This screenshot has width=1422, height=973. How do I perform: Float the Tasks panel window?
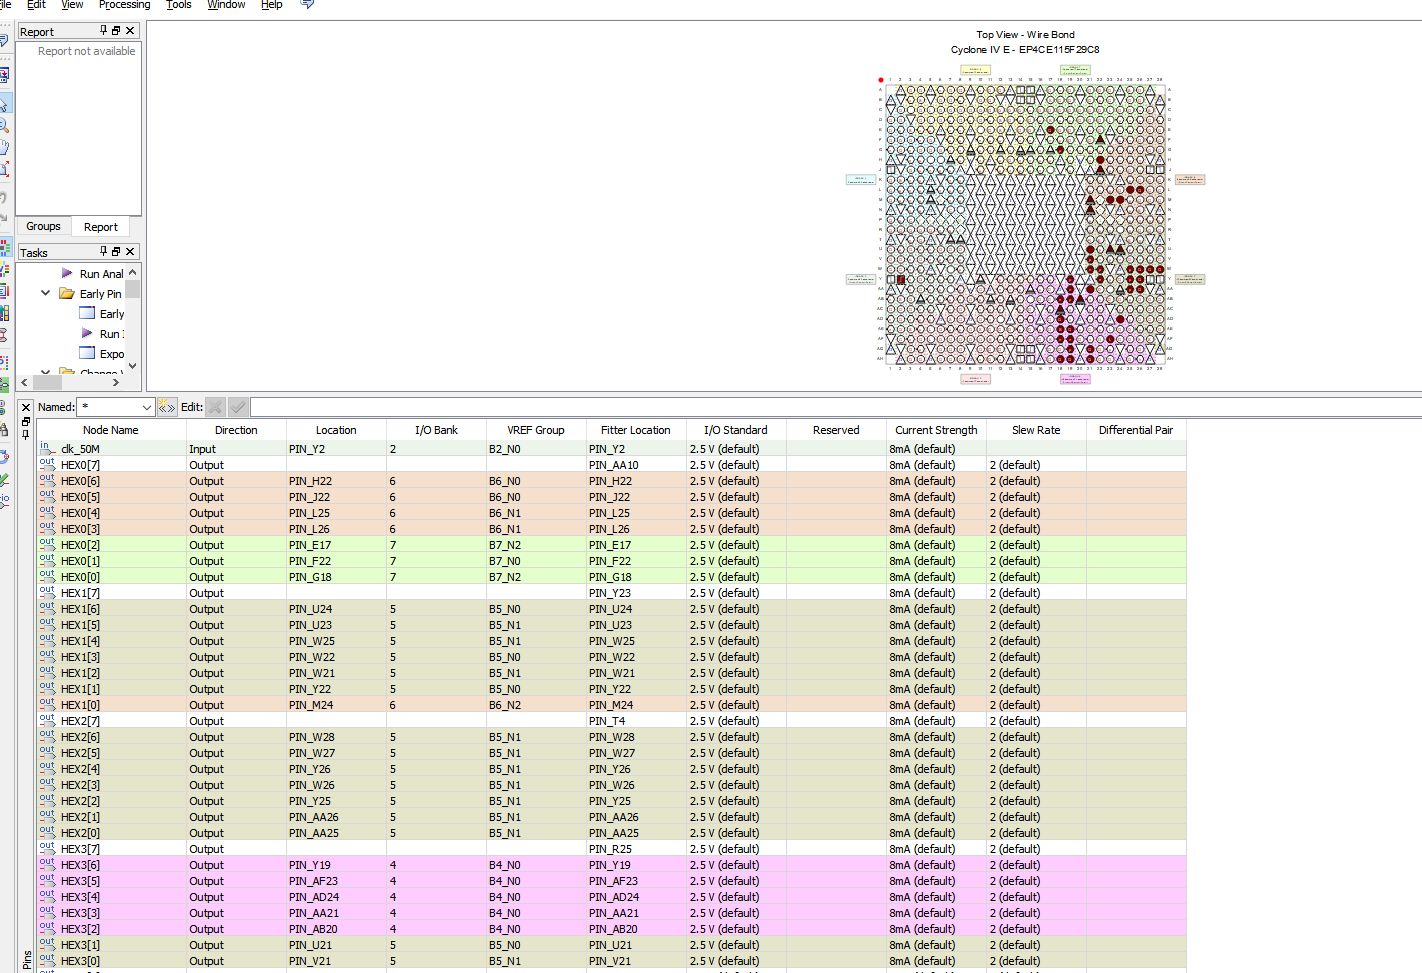click(x=116, y=252)
